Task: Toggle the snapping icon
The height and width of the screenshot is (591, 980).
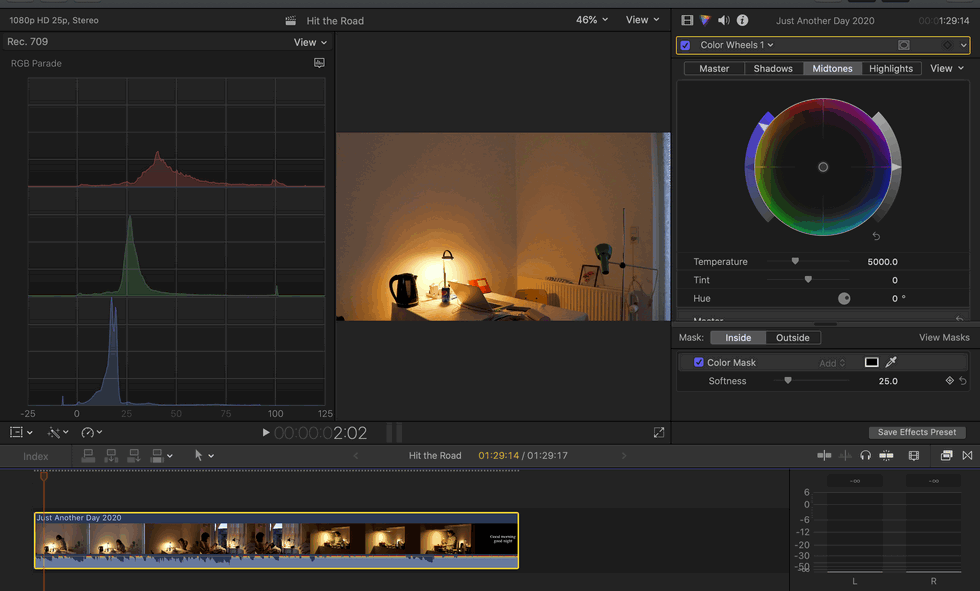Action: (886, 455)
